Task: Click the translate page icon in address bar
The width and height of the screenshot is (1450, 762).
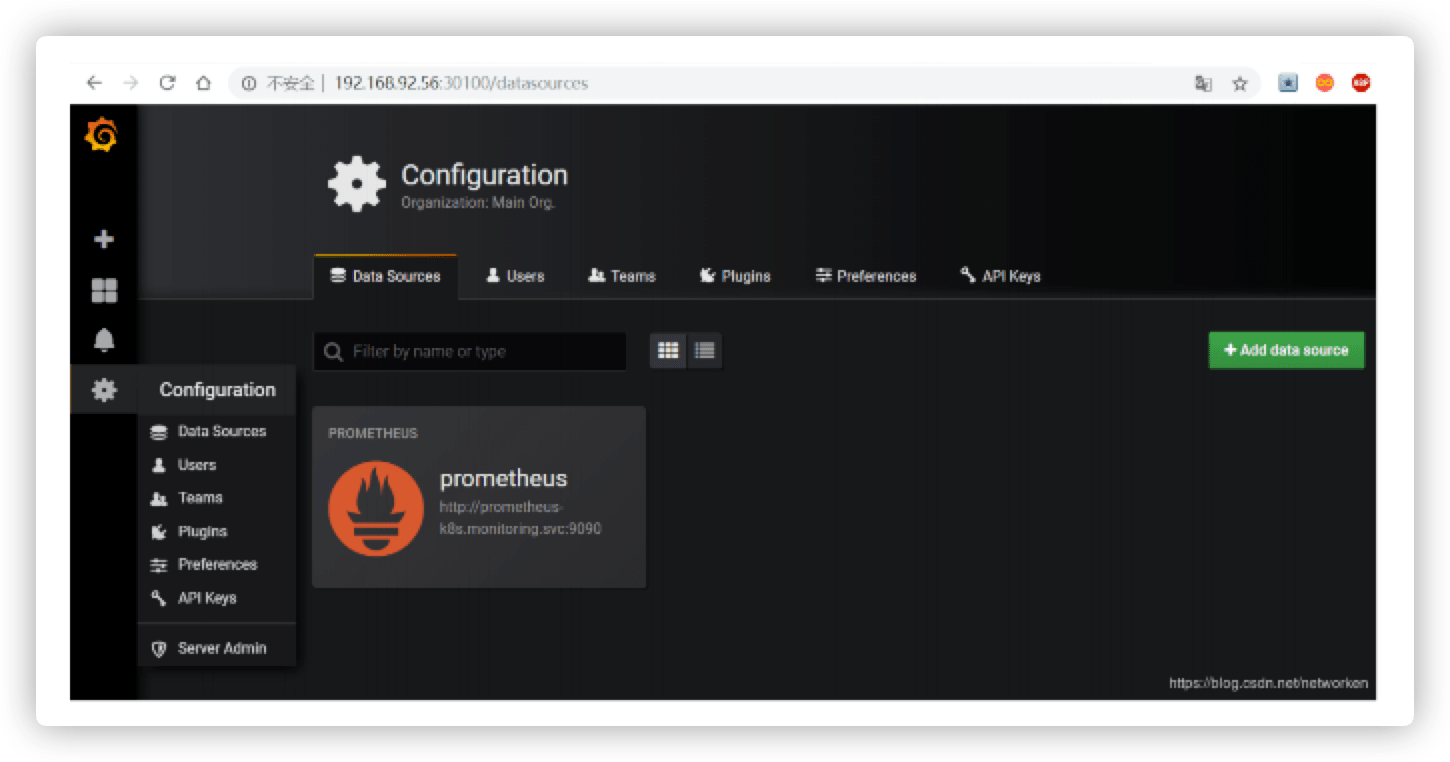Action: 1203,84
